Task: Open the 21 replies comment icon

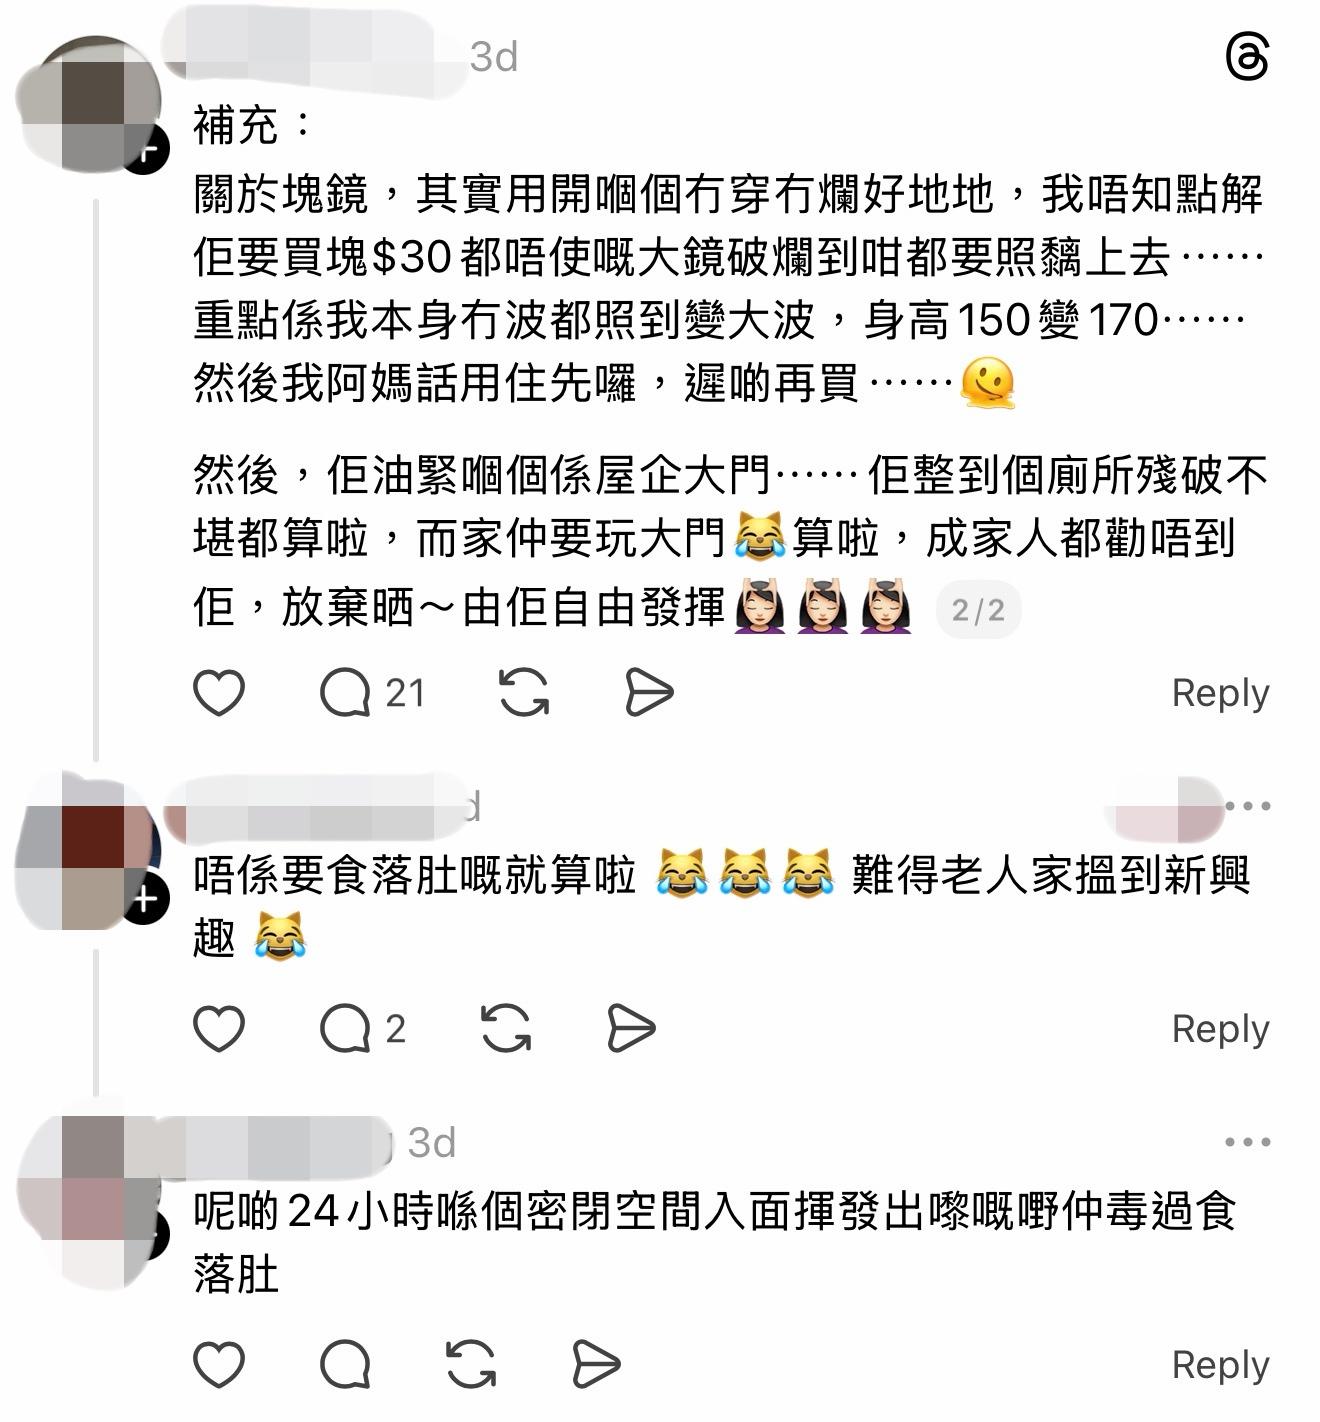Action: (x=372, y=693)
